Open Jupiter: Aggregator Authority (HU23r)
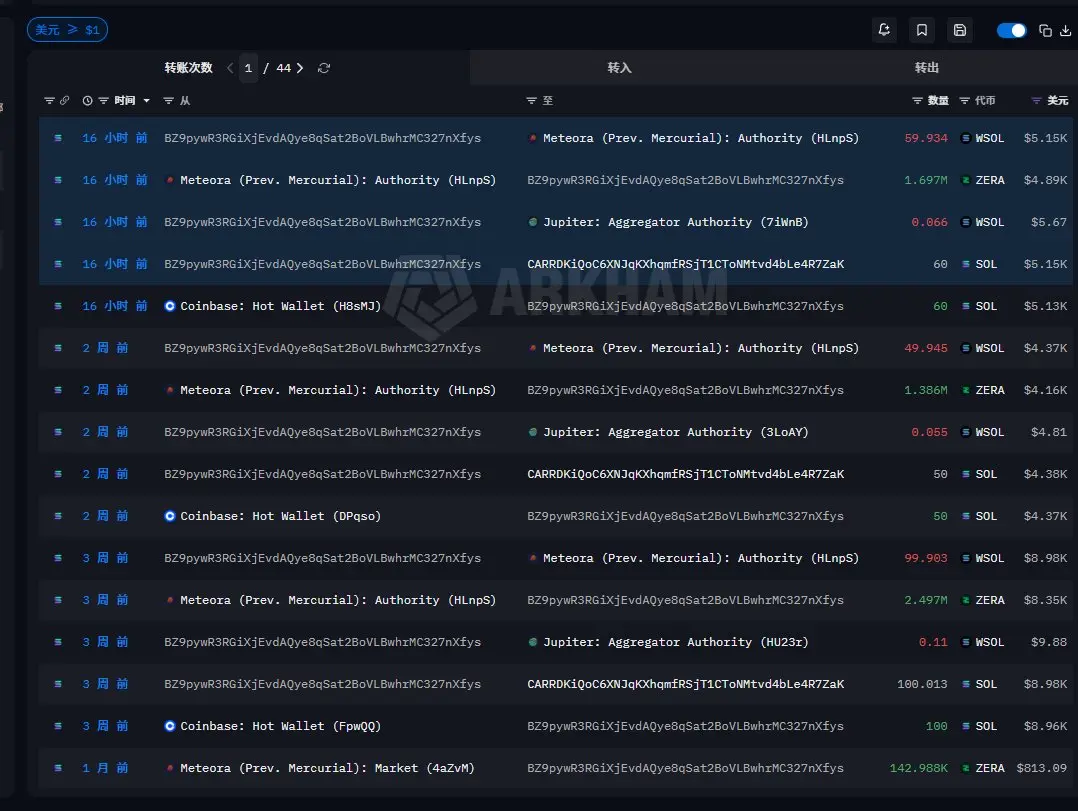The height and width of the screenshot is (811, 1078). coord(675,642)
